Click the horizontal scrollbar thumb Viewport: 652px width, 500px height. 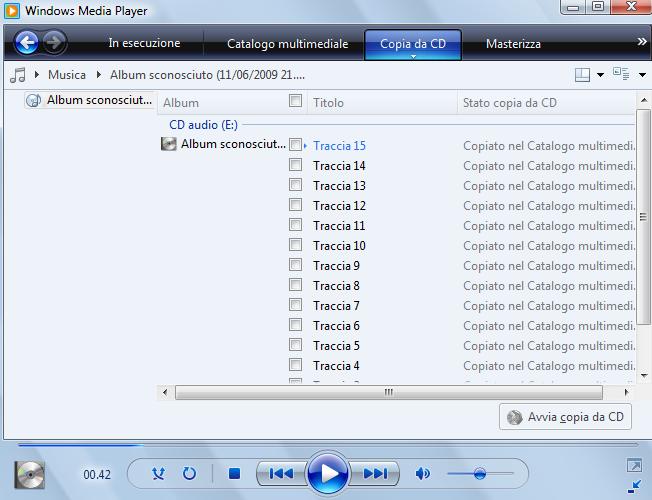coord(389,392)
